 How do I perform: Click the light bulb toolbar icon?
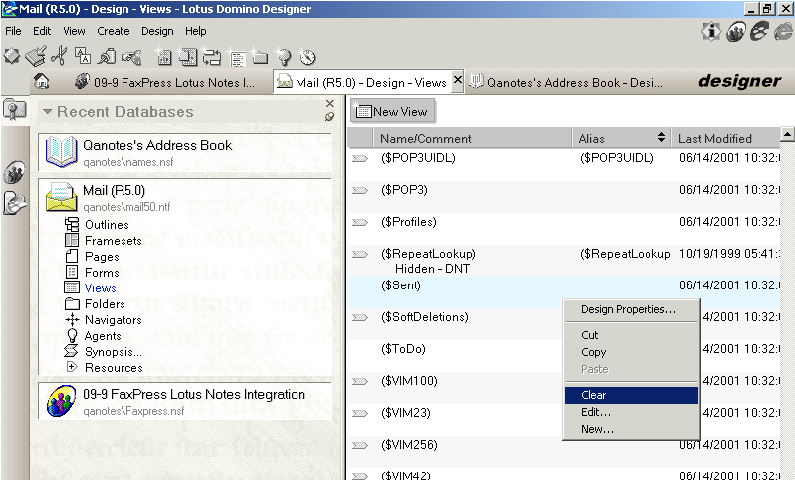(284, 57)
